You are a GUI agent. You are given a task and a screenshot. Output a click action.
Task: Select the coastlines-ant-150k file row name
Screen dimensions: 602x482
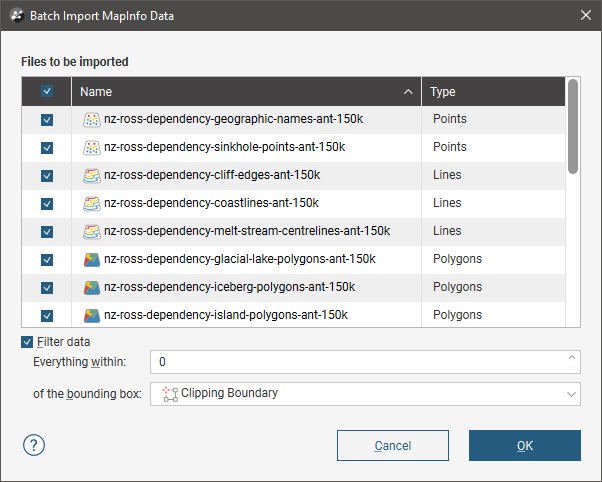click(x=211, y=203)
